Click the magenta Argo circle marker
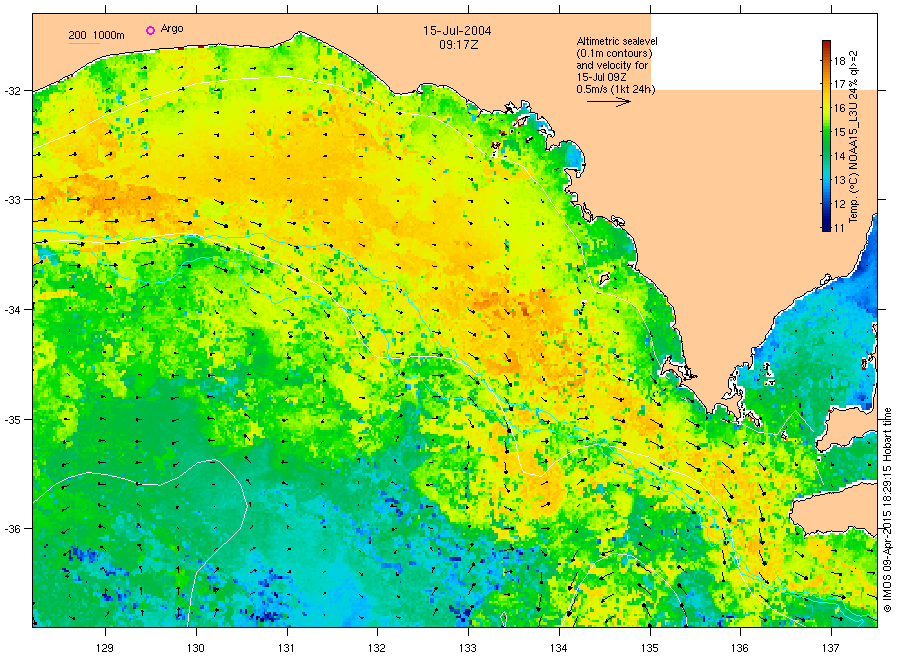900x660 pixels. click(150, 30)
